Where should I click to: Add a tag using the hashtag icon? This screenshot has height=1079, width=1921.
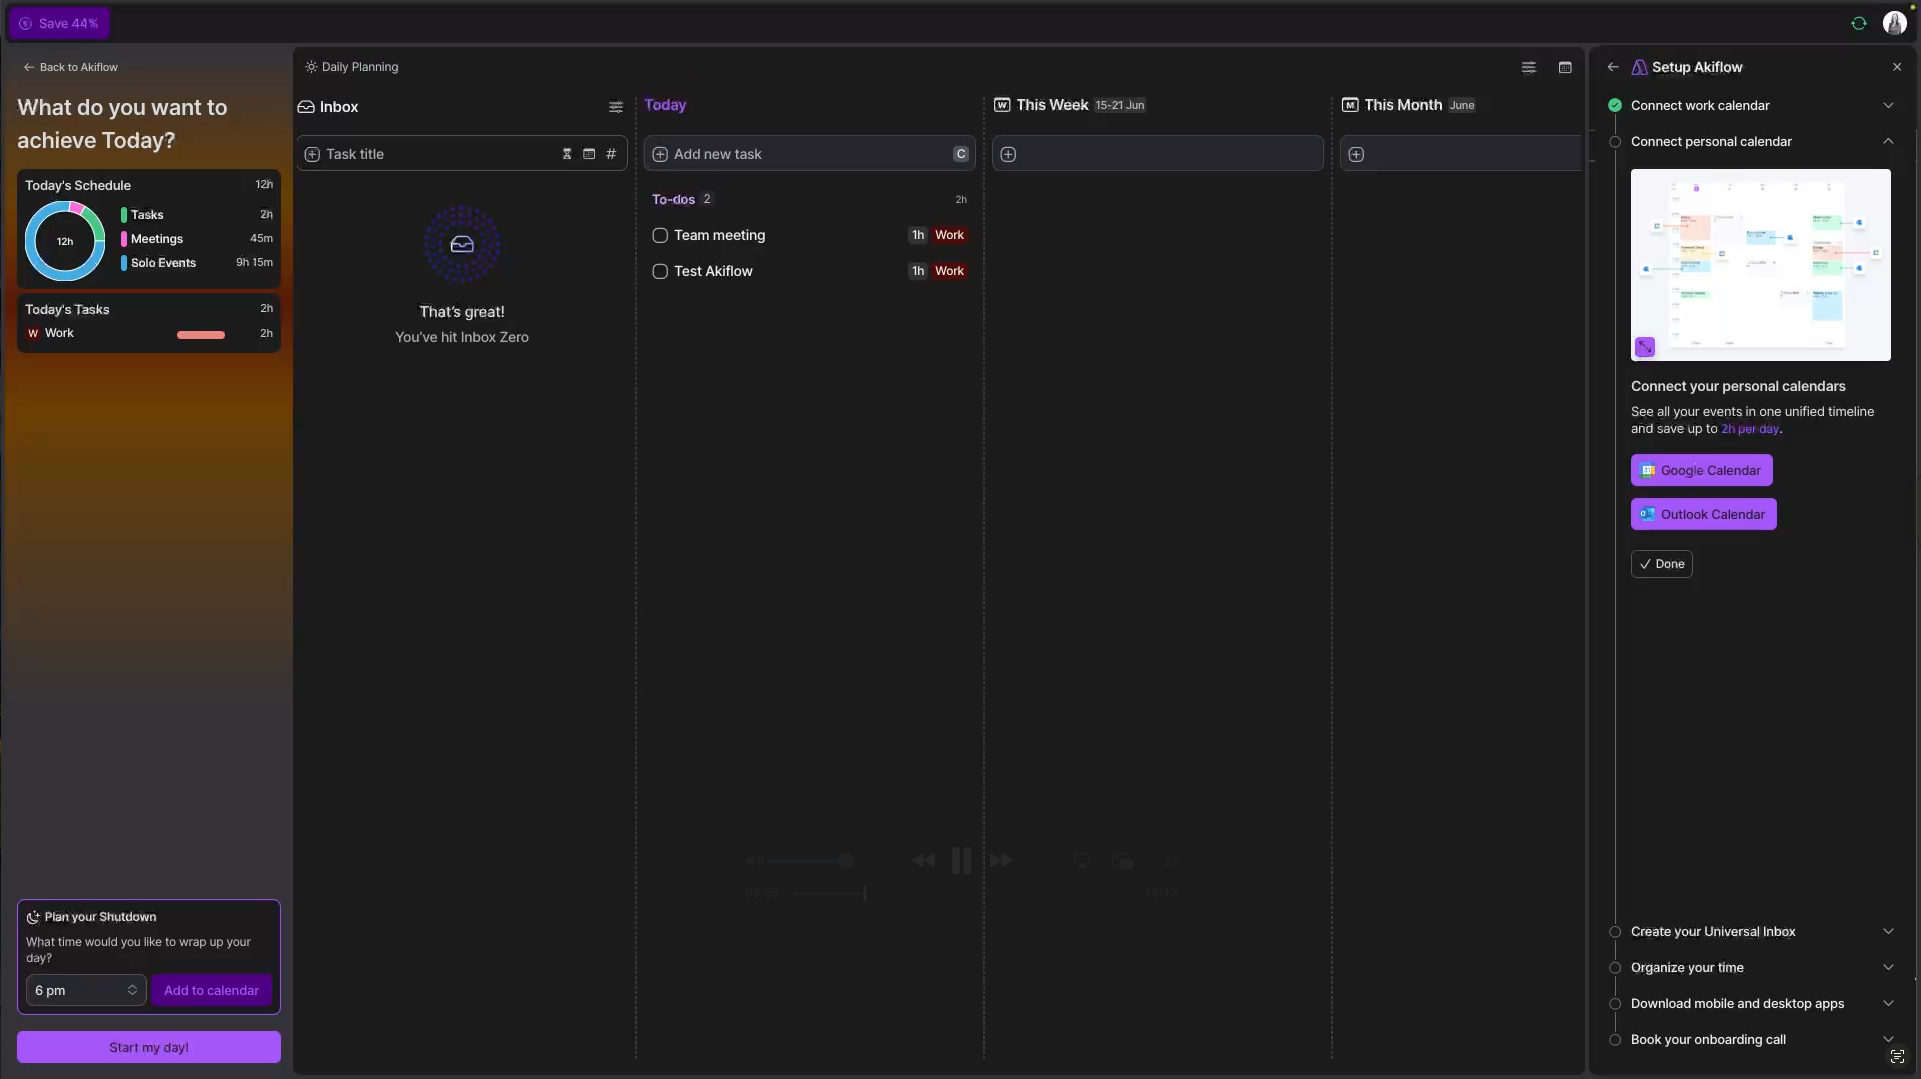611,154
